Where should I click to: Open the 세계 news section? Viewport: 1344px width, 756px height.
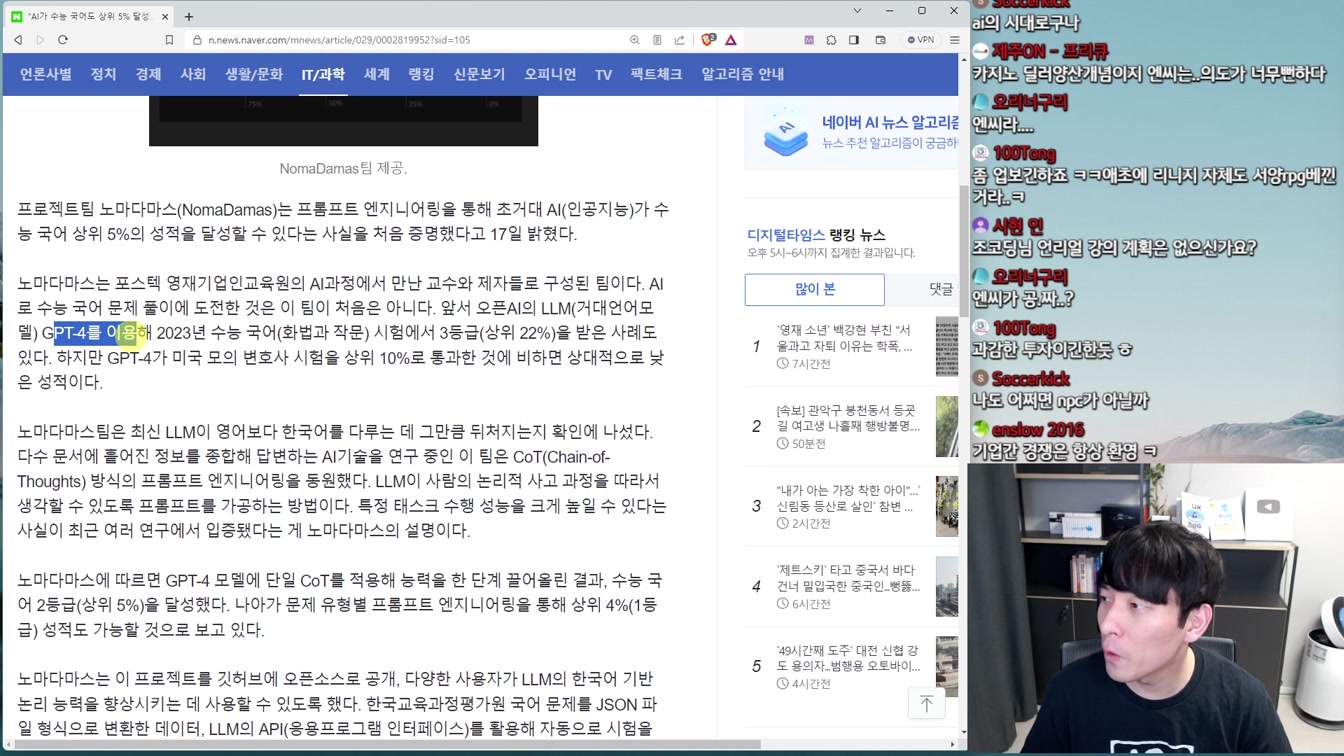tap(377, 74)
